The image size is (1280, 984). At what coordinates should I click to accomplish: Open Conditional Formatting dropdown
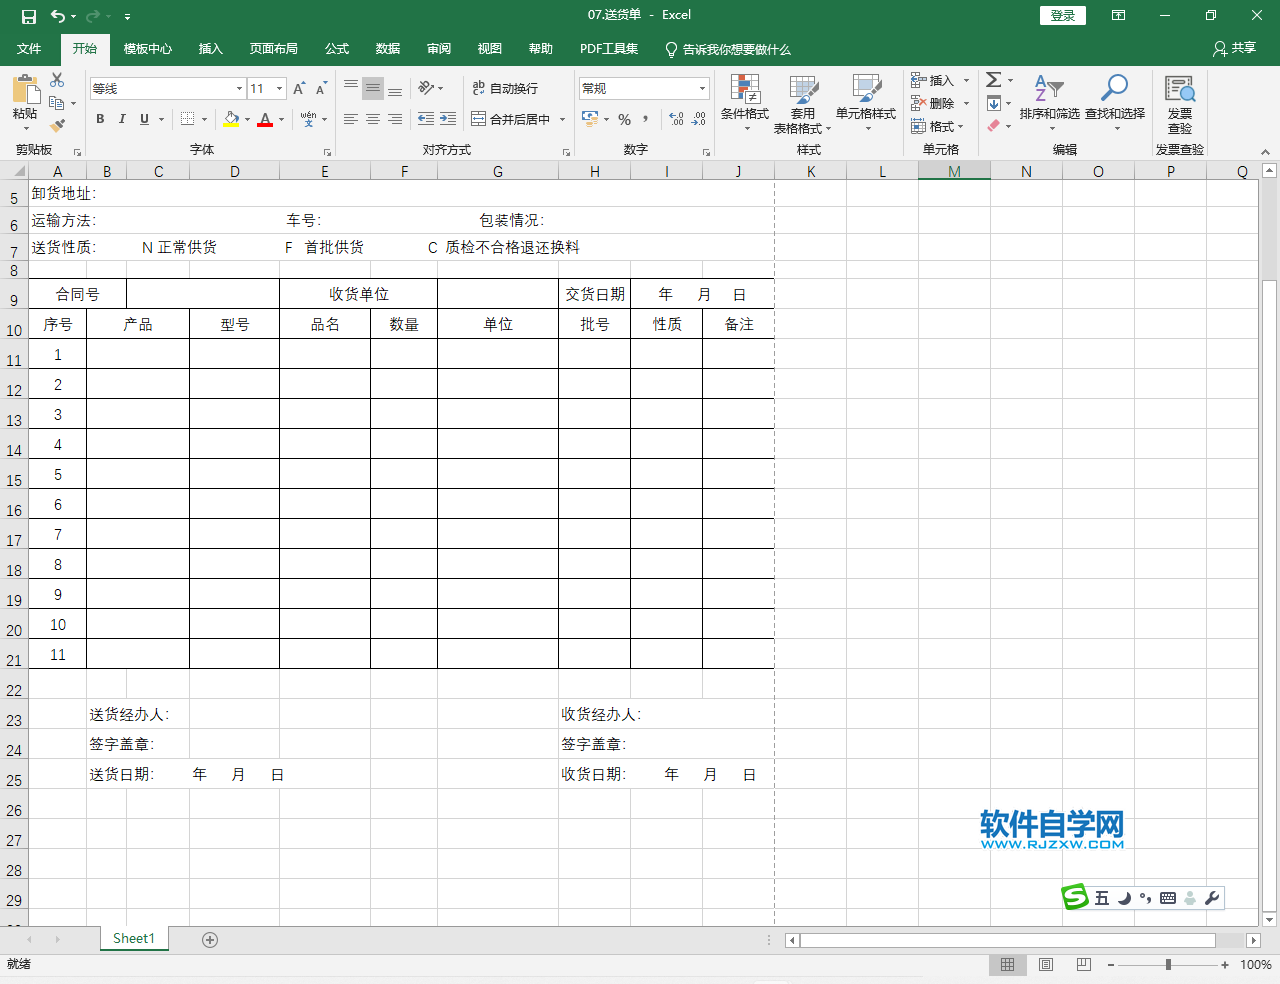[x=745, y=104]
